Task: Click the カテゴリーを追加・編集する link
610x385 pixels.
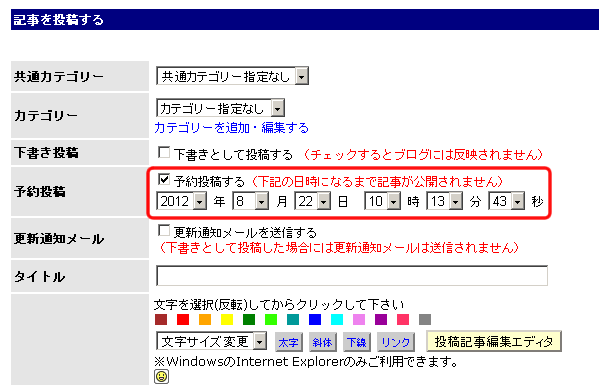Action: [231, 128]
